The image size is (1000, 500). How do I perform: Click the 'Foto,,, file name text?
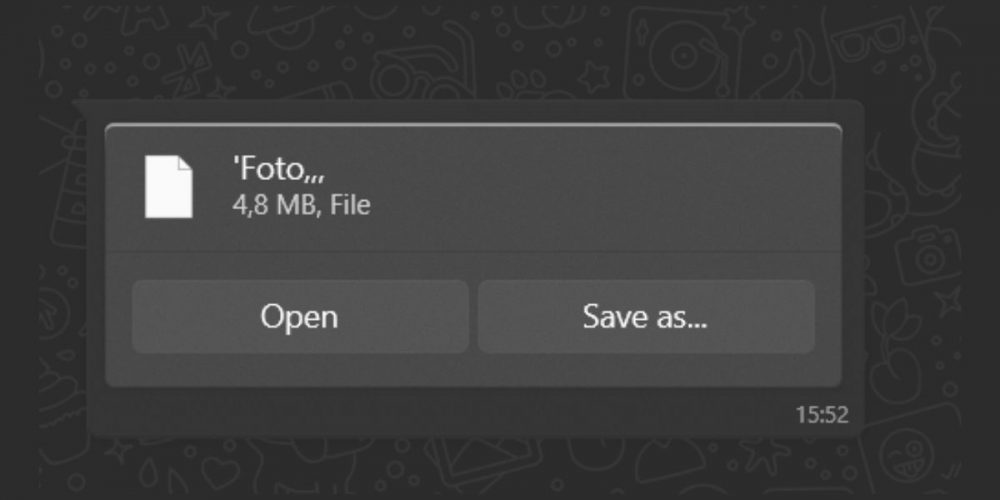pos(279,170)
